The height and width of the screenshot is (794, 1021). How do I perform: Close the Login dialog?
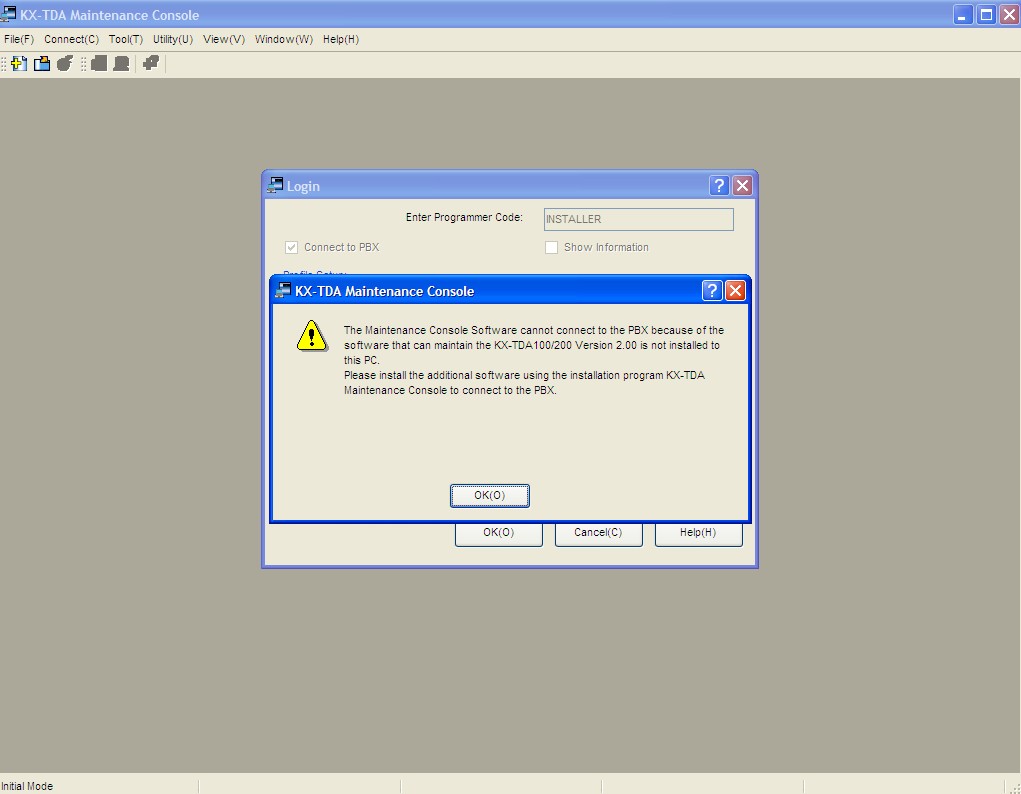pyautogui.click(x=742, y=186)
